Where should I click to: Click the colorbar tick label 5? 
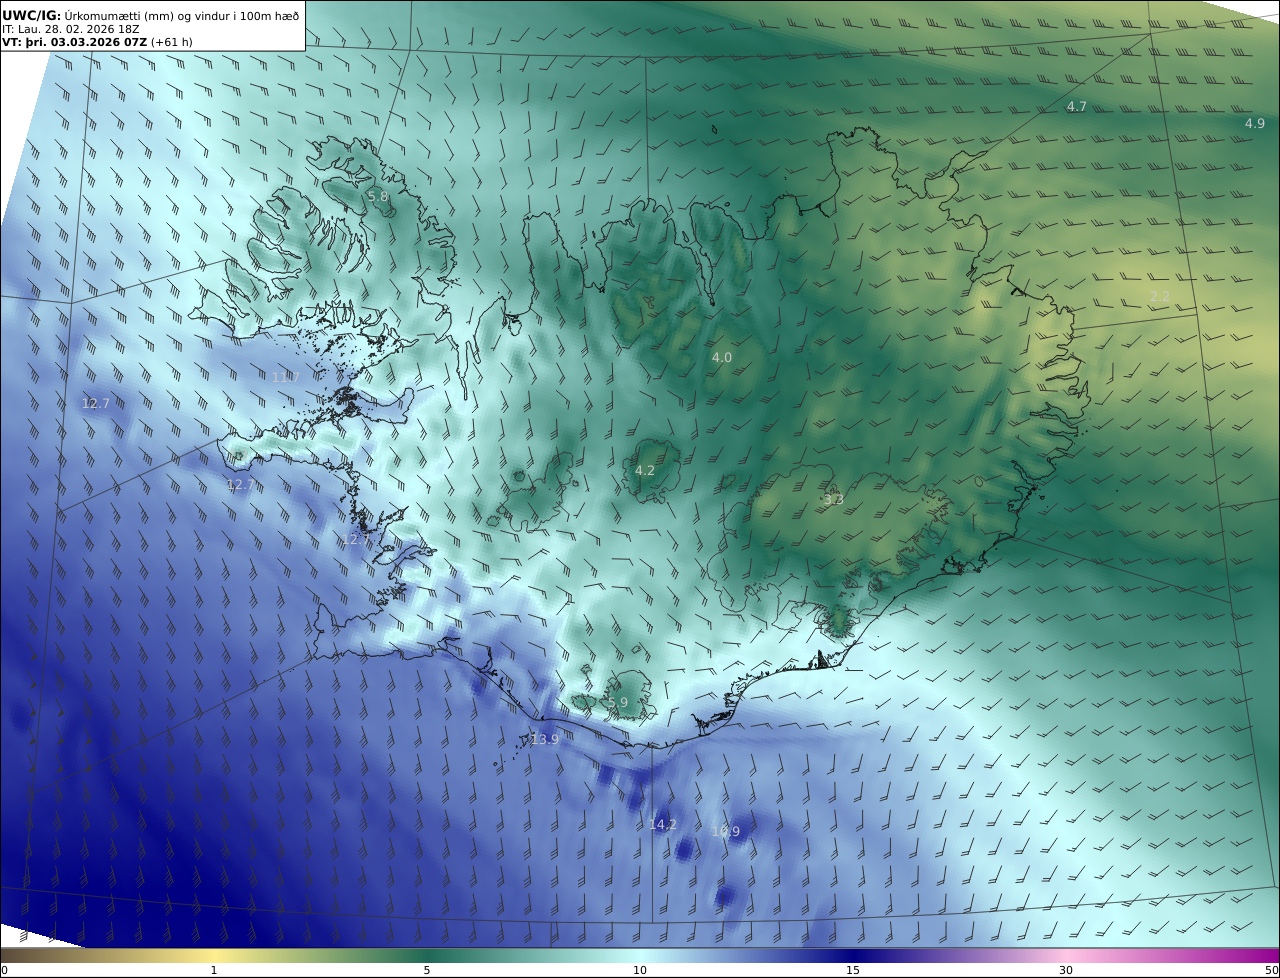[427, 970]
